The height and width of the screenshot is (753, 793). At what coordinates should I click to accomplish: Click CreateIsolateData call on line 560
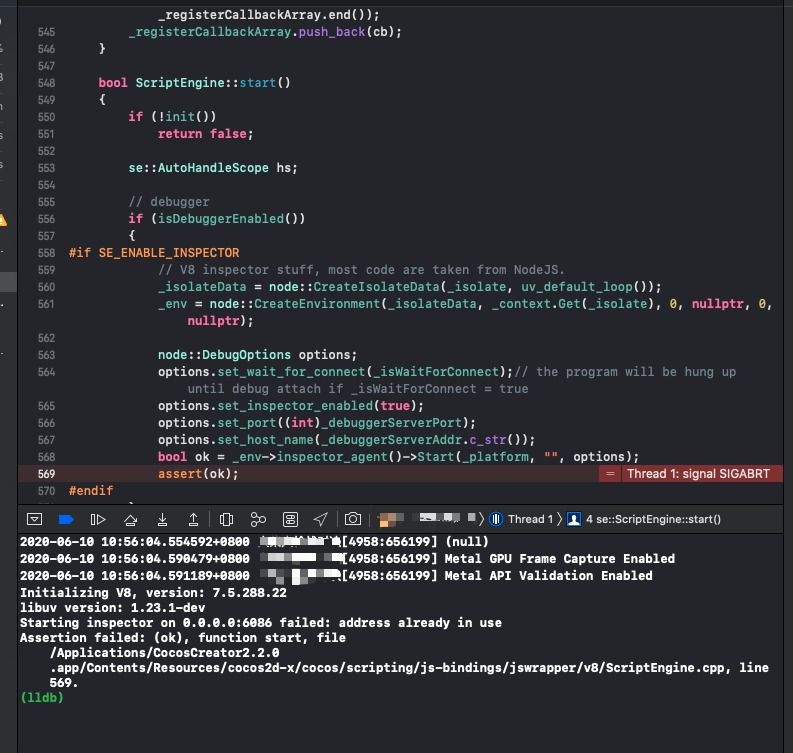click(x=376, y=287)
